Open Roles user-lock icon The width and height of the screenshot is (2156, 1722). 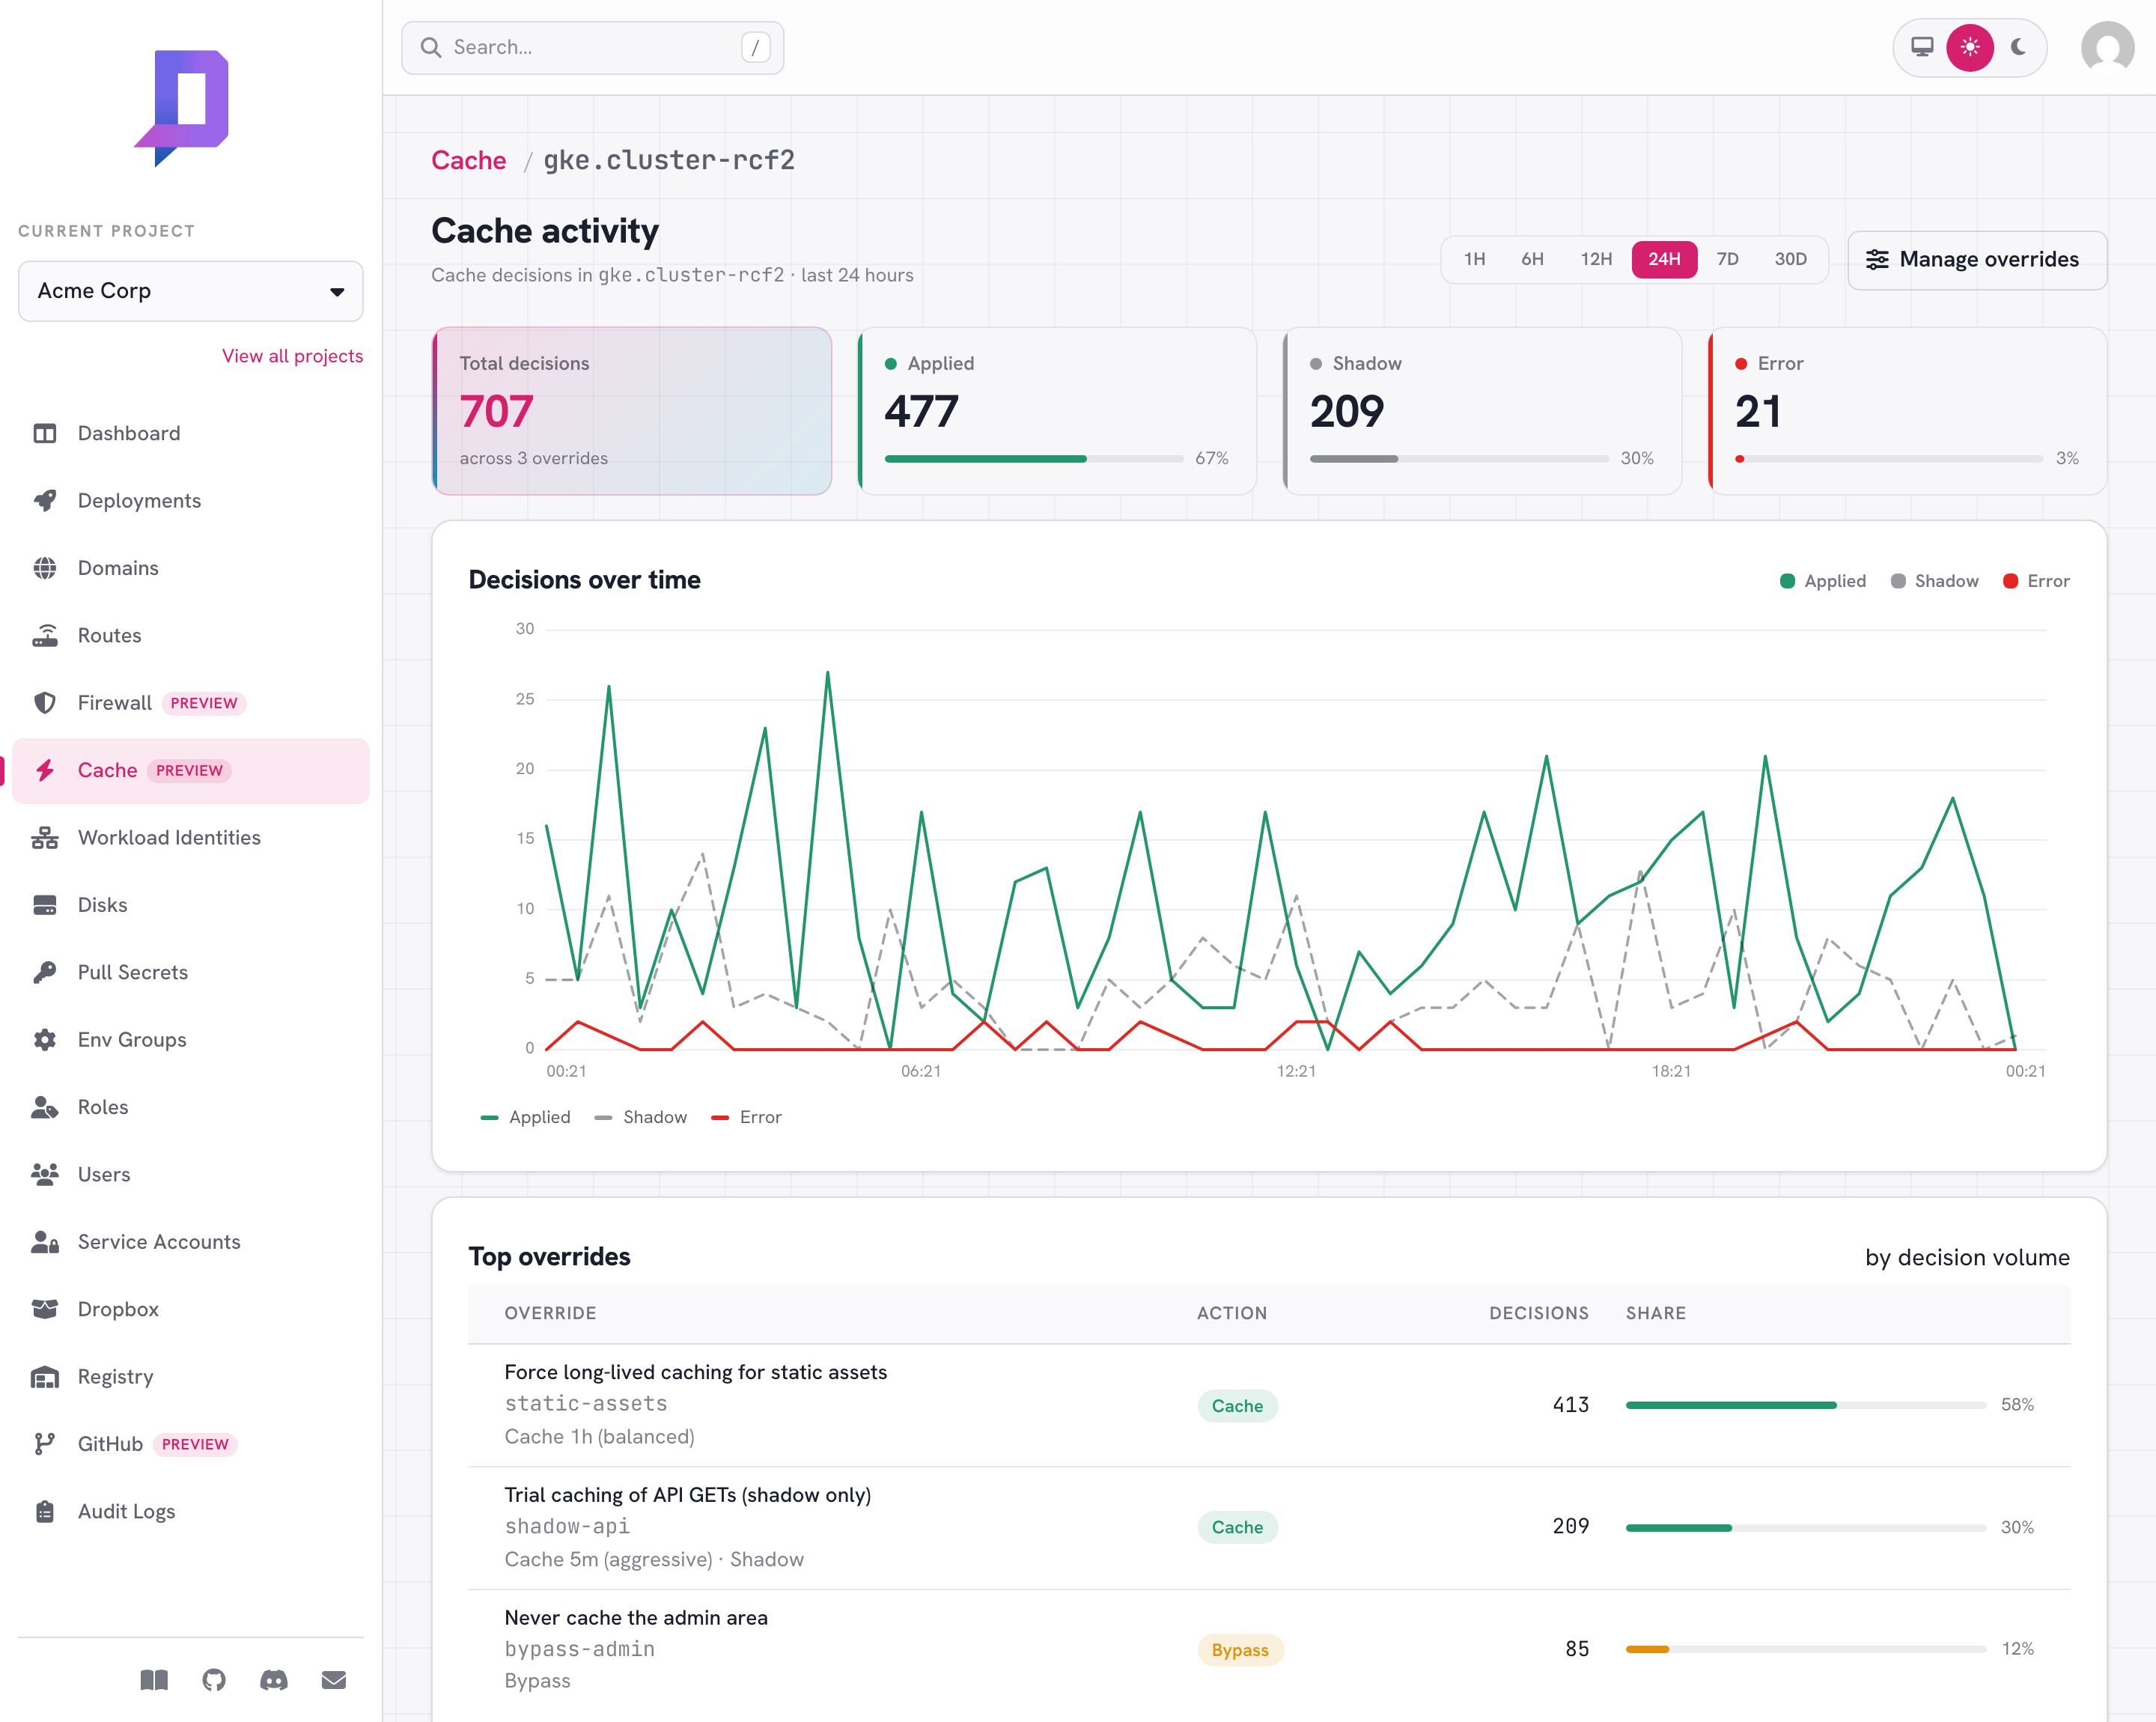(45, 1107)
